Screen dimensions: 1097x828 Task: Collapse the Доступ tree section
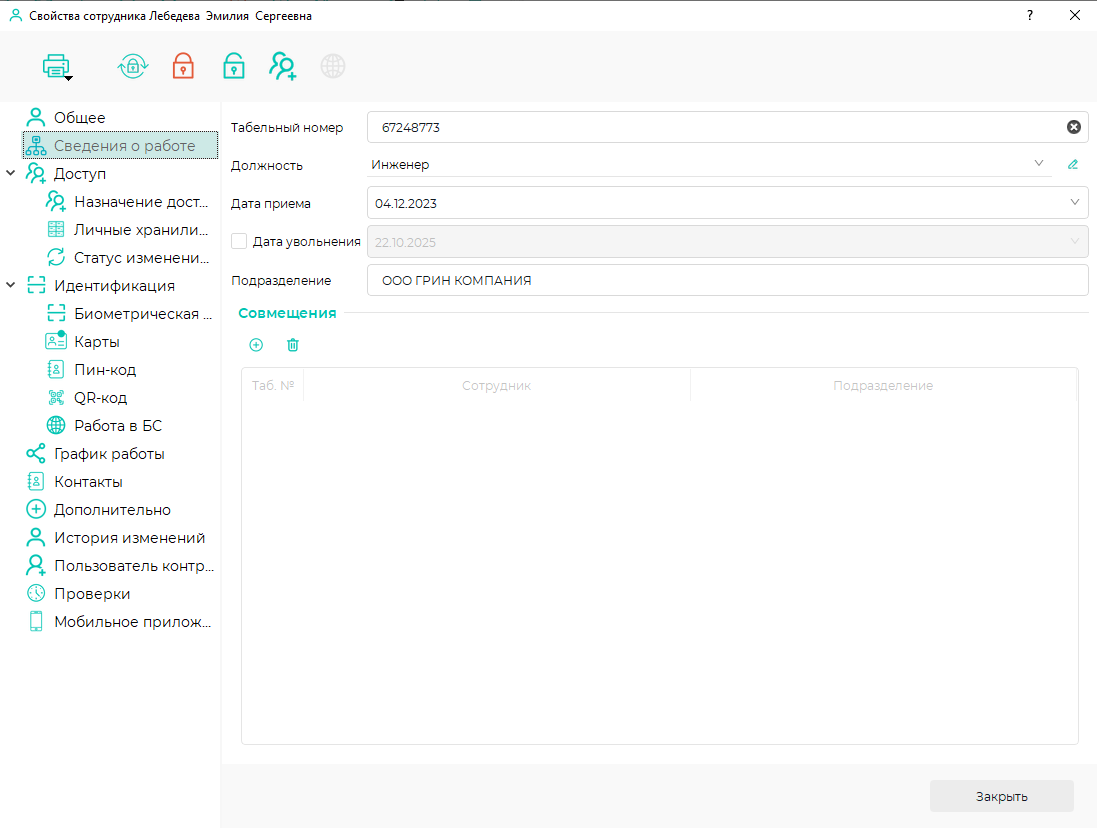[11, 174]
